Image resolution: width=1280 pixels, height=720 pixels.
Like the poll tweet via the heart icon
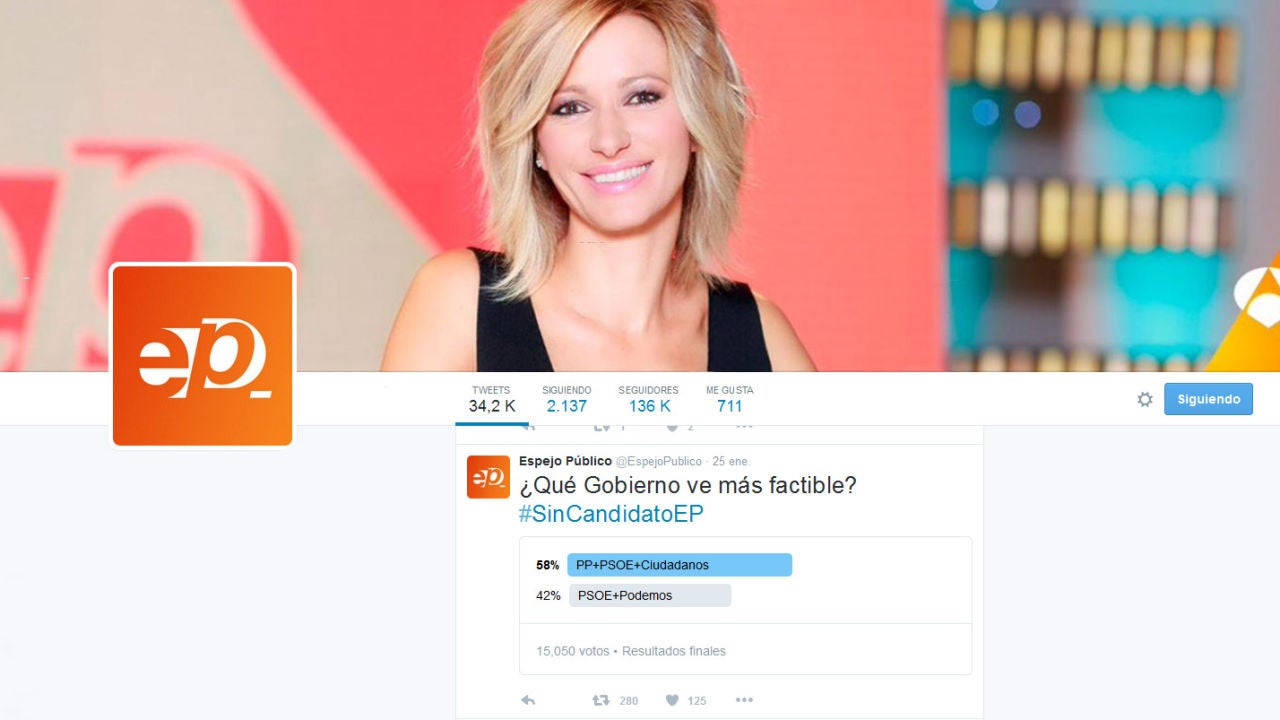point(673,700)
